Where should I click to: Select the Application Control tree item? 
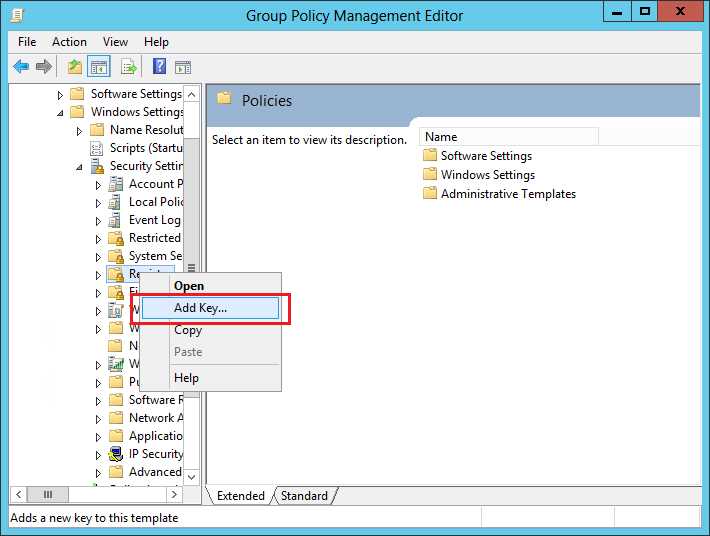tap(156, 436)
